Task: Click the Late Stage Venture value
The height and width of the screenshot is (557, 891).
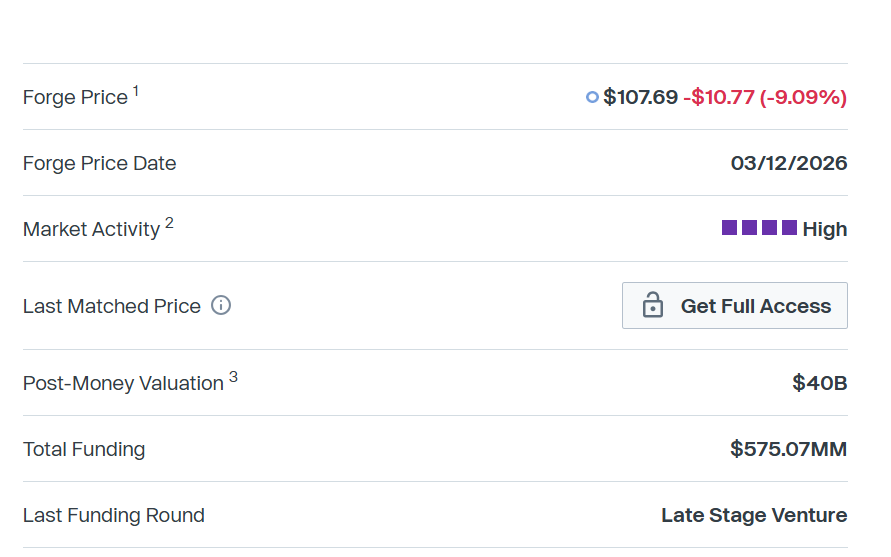Action: tap(754, 515)
